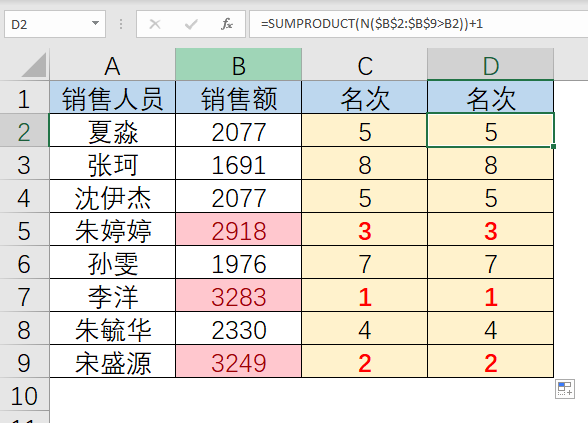Click active cell D2 showing 5
588x423 pixels.
[490, 130]
